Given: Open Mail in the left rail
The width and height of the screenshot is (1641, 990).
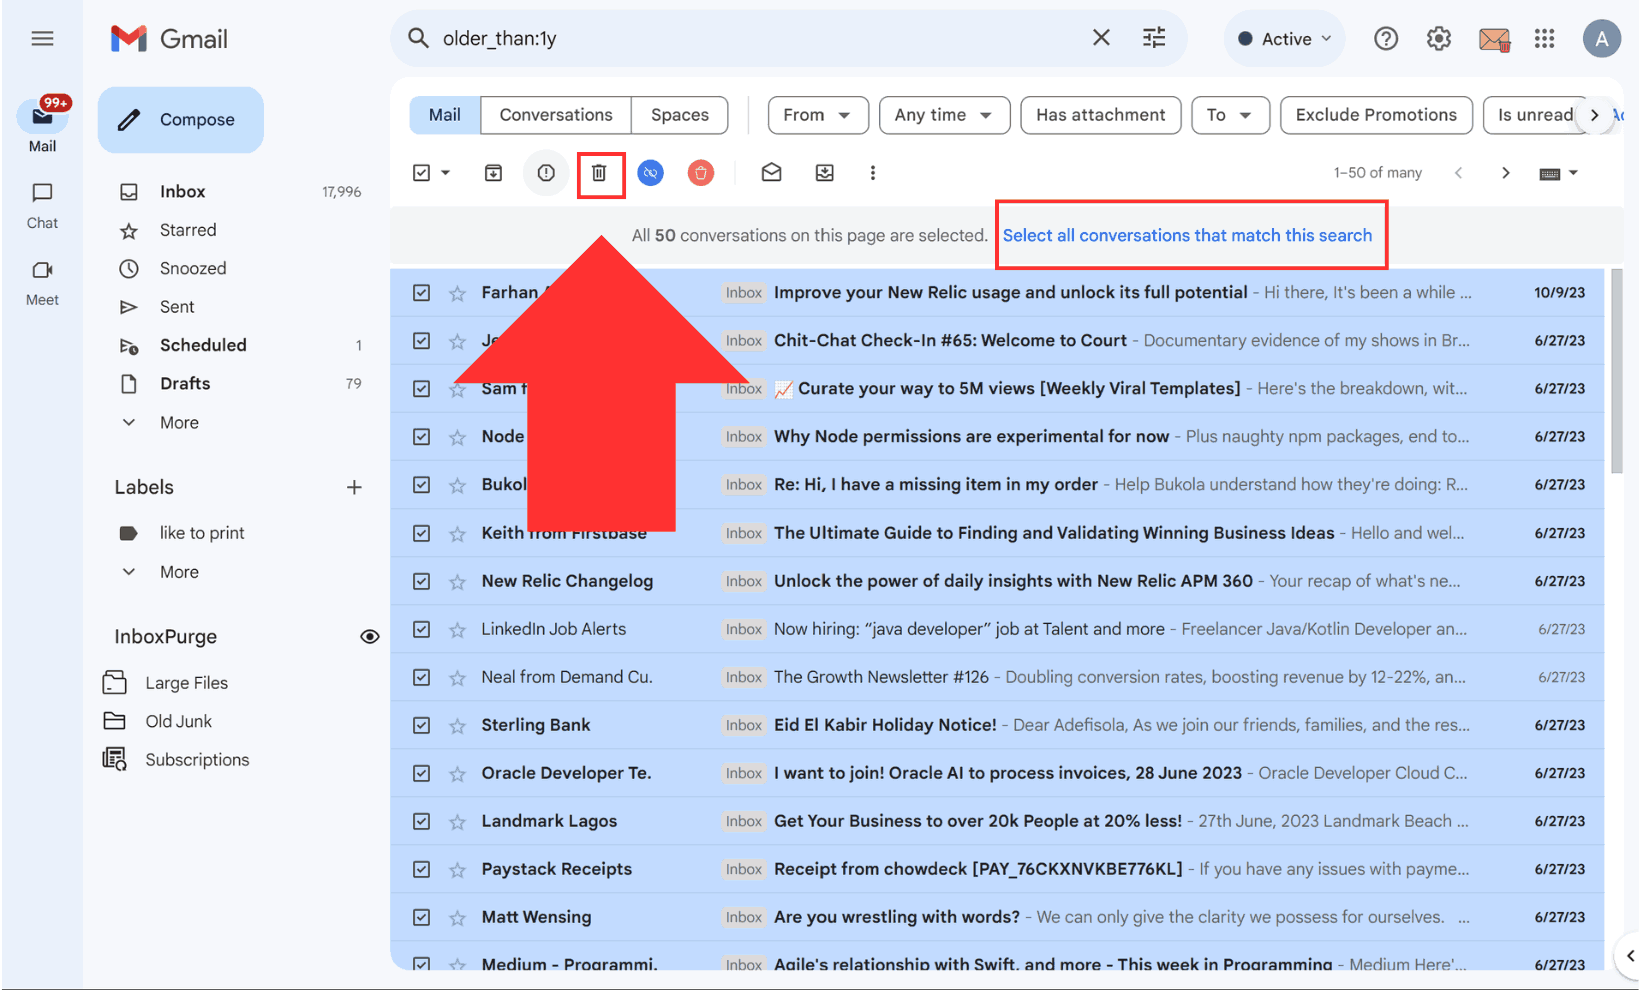Looking at the screenshot, I should [x=42, y=126].
